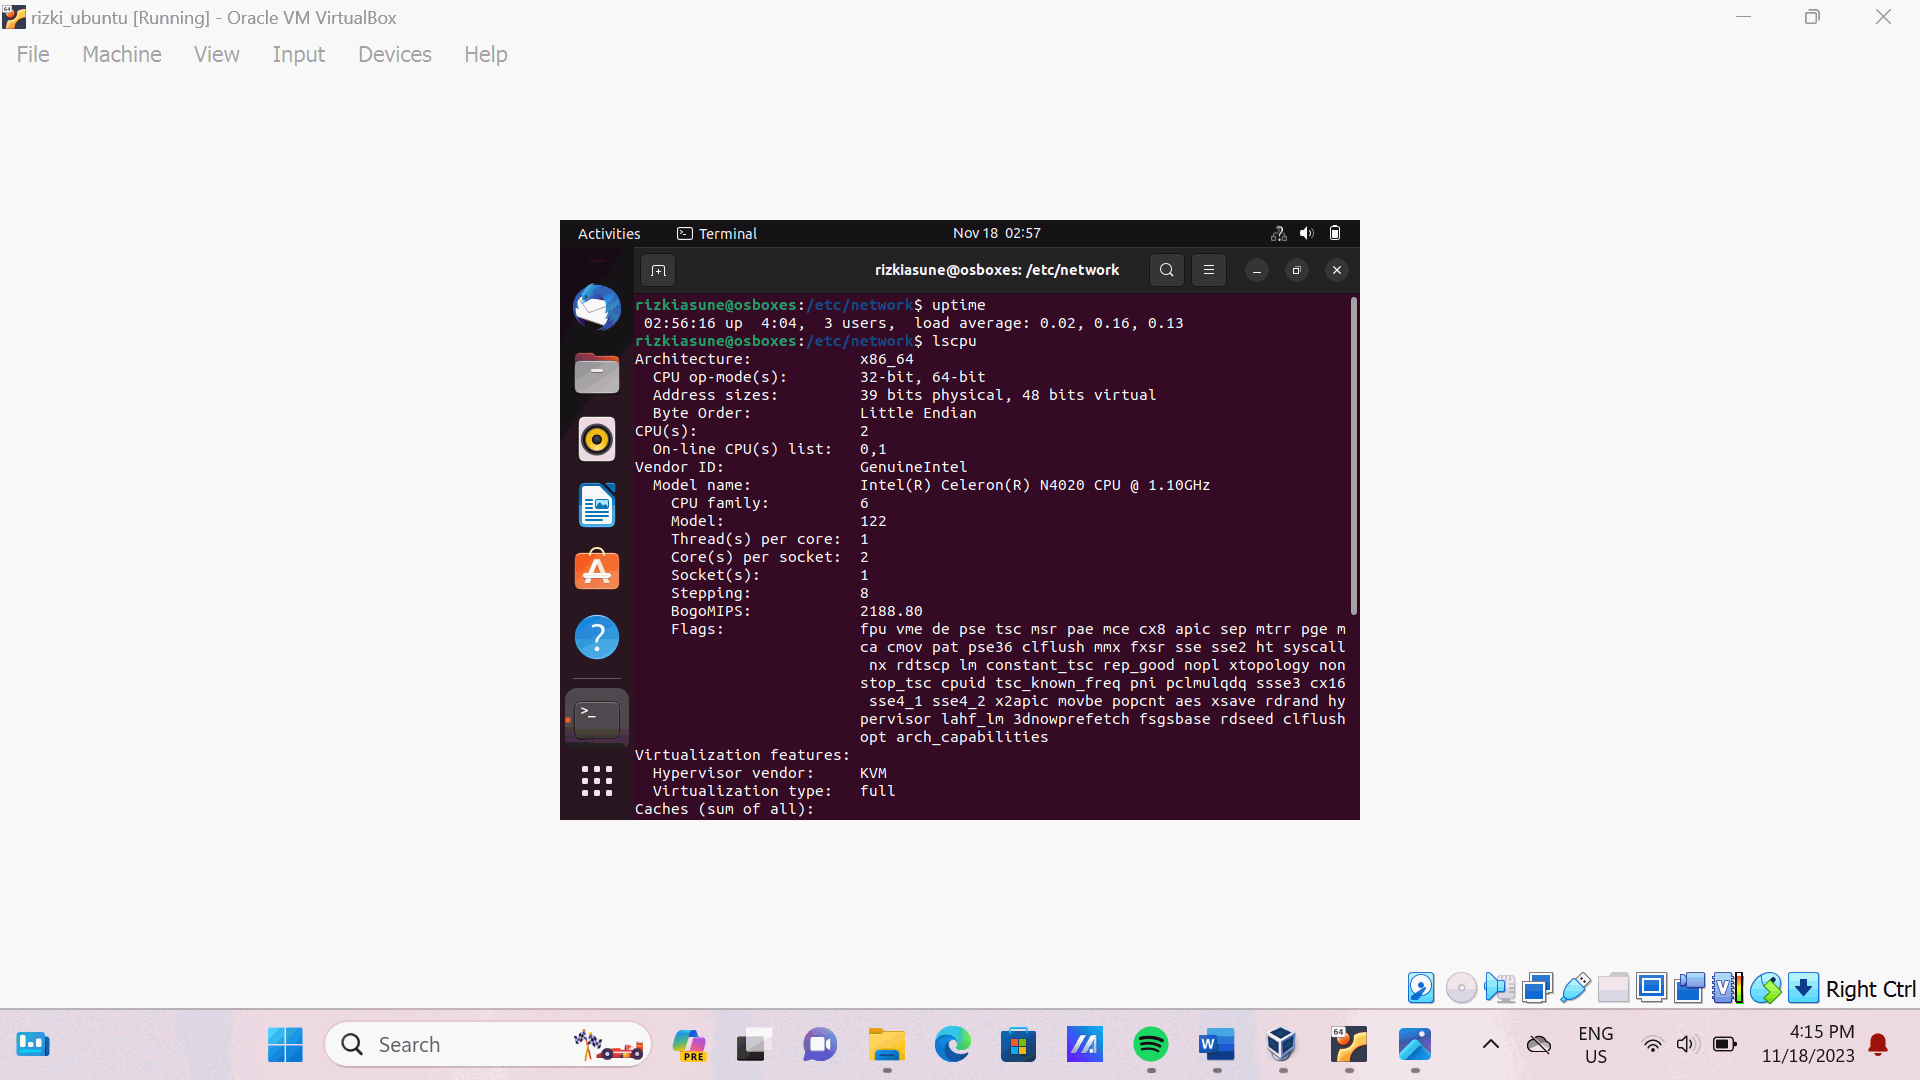Click the terminal vertical scrollbar
This screenshot has width=1920, height=1080.
click(x=1354, y=456)
